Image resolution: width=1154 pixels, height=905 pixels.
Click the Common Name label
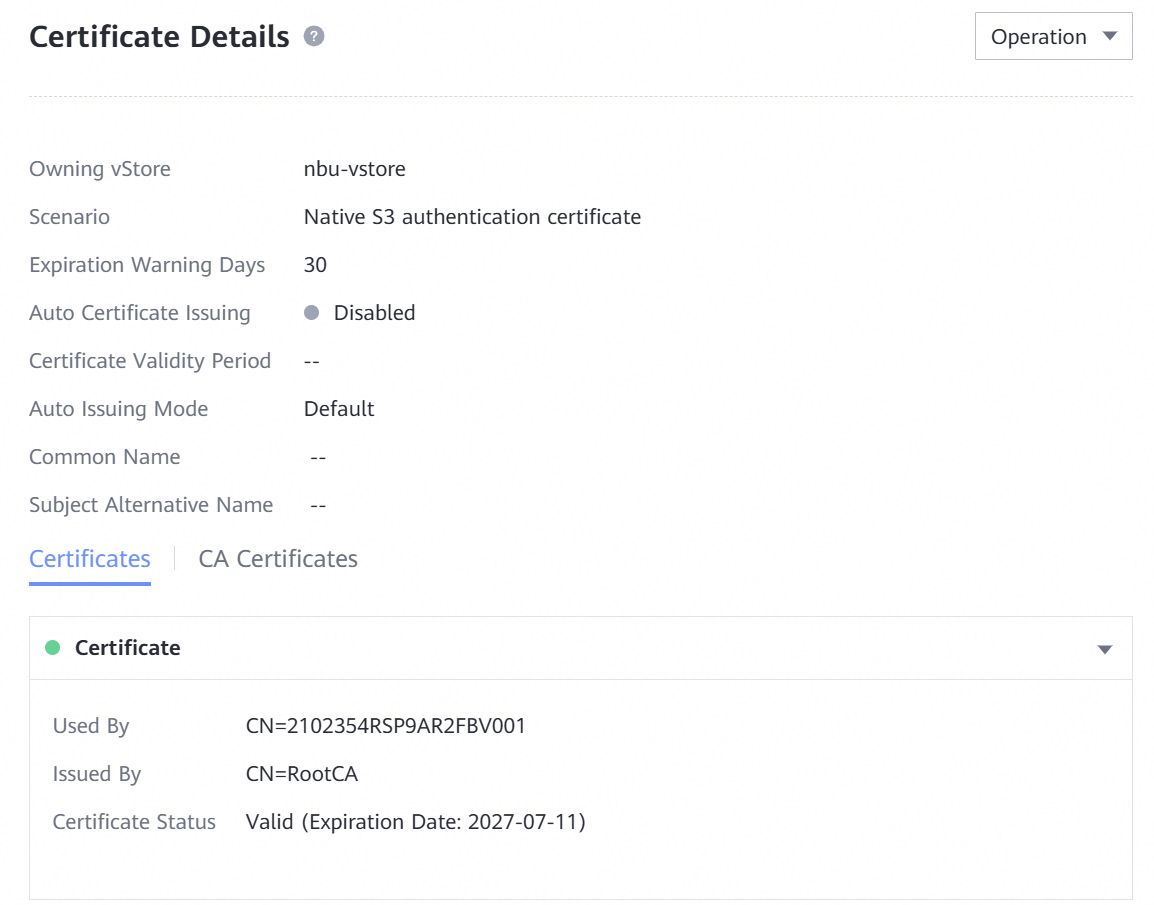[x=105, y=457]
